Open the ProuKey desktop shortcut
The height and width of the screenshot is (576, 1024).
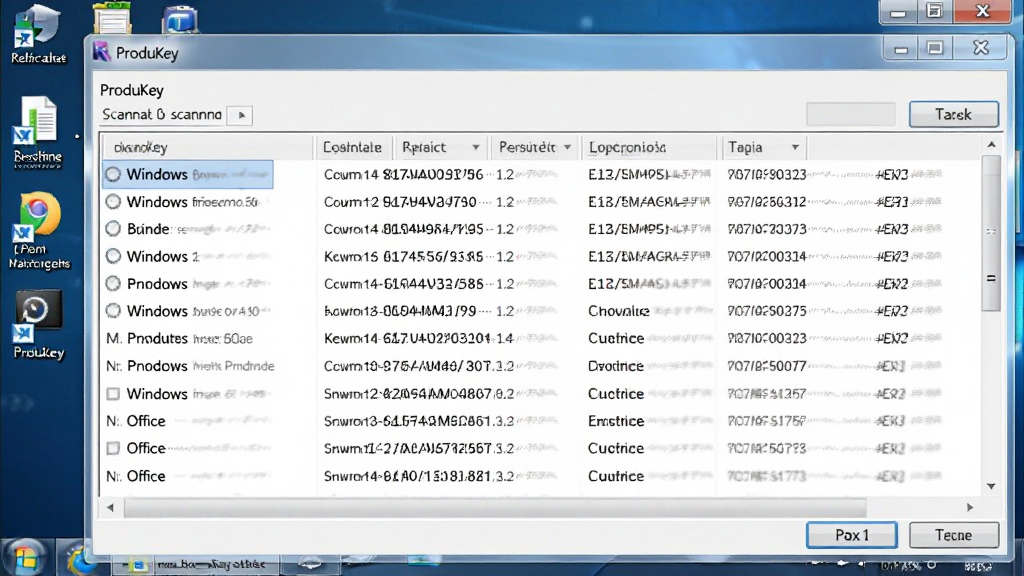pyautogui.click(x=38, y=324)
